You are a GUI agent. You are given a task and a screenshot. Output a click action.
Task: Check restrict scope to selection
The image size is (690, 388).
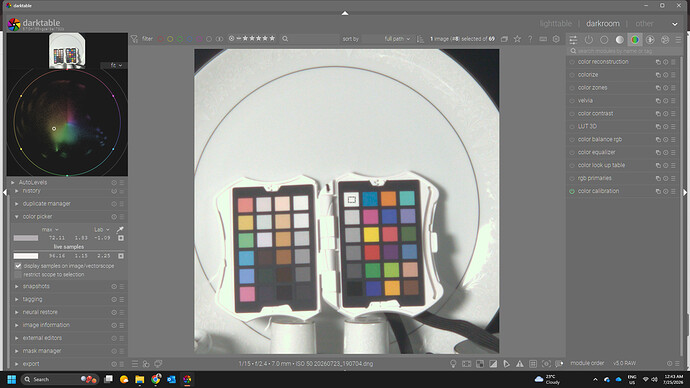18,275
